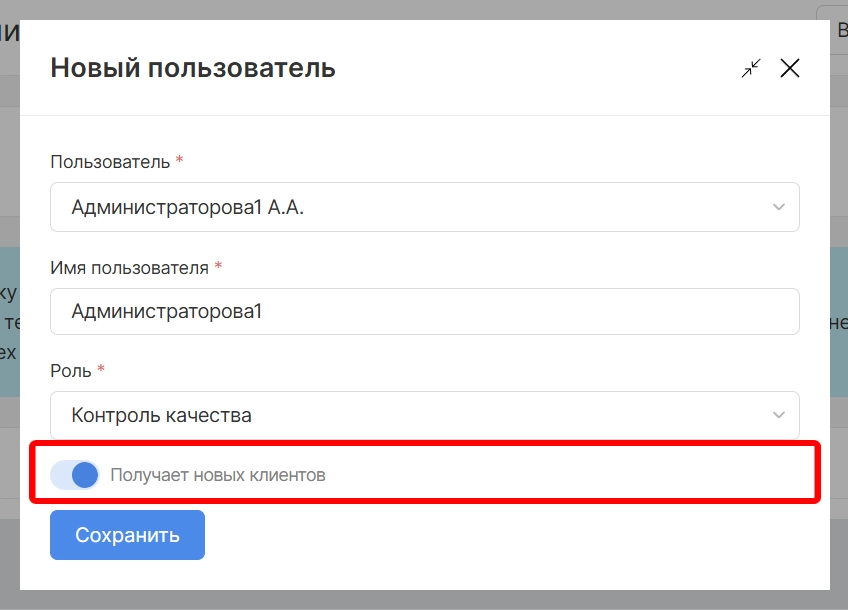Click the blue knob of the toggle
Screen dimensions: 848x610
[85, 475]
